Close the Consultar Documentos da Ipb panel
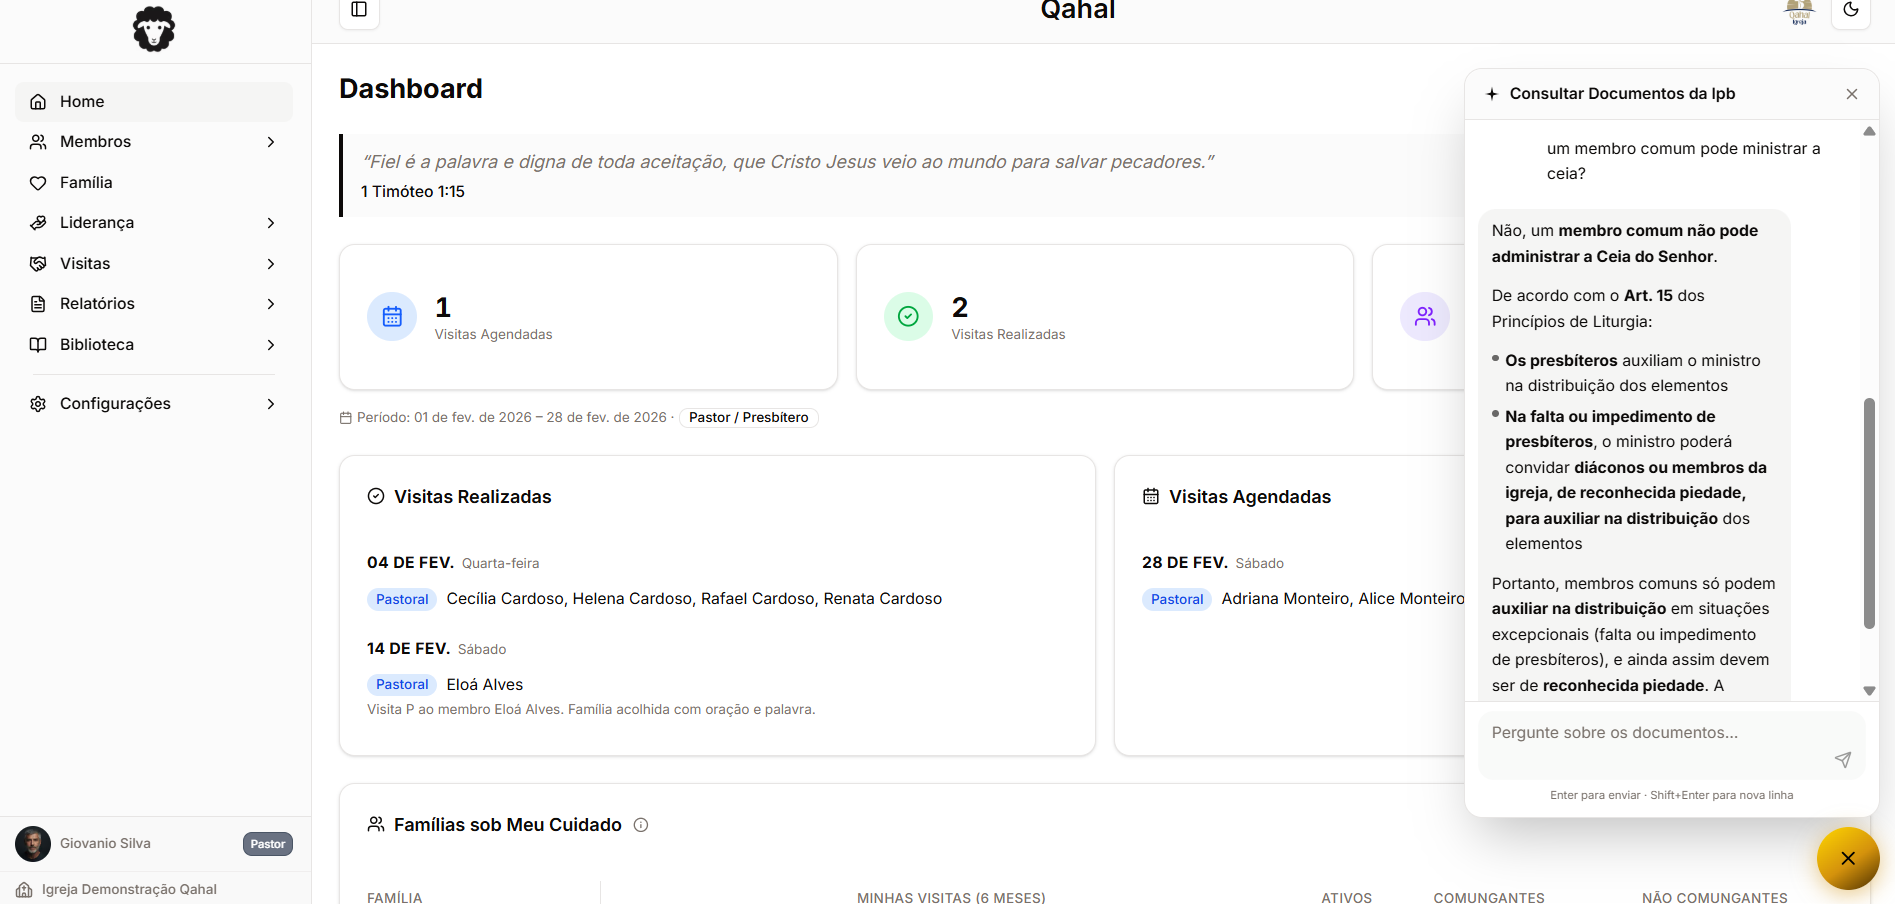This screenshot has height=904, width=1895. coord(1852,93)
